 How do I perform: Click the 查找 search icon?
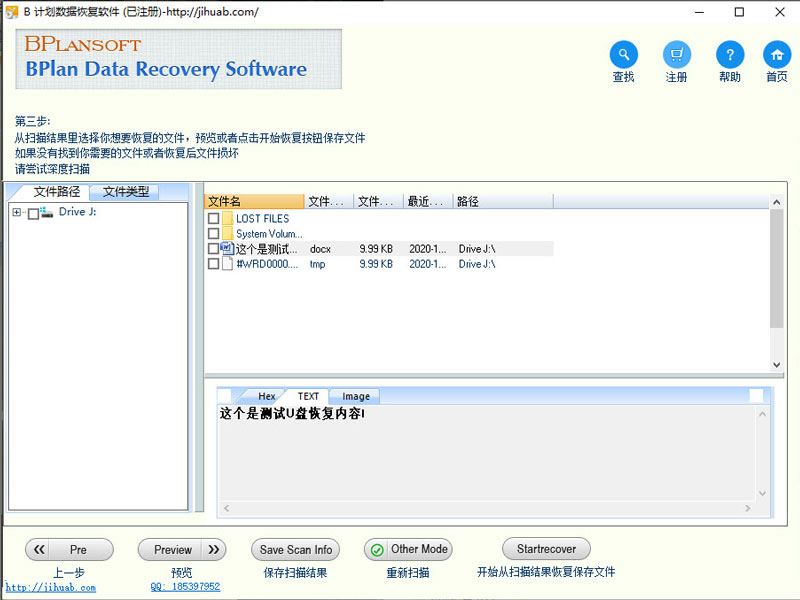[623, 54]
